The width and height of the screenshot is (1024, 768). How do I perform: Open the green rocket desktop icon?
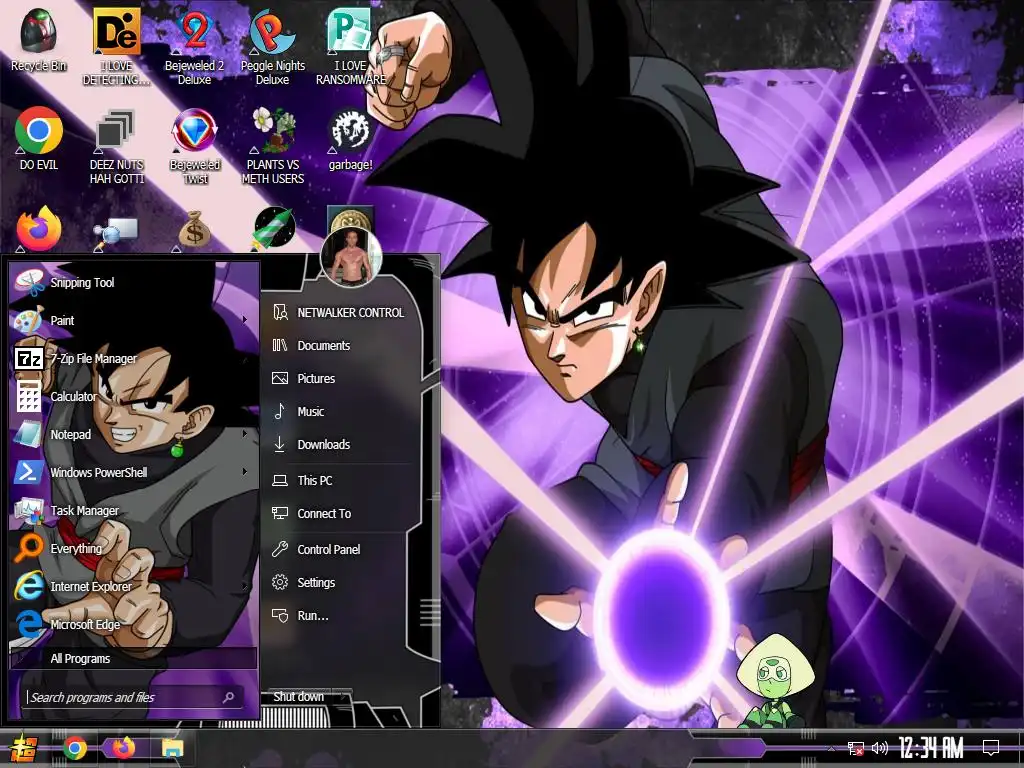[x=274, y=229]
